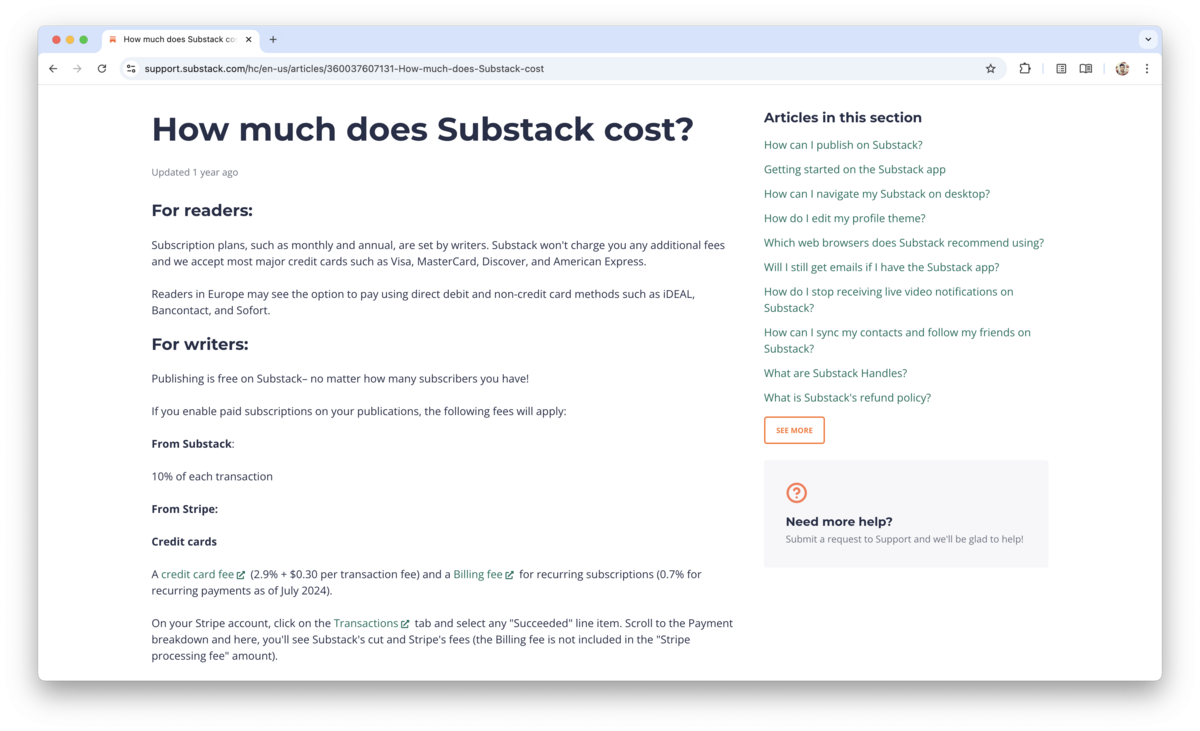Open What is Substack's refund policy article
Image resolution: width=1200 pixels, height=731 pixels.
tap(847, 396)
